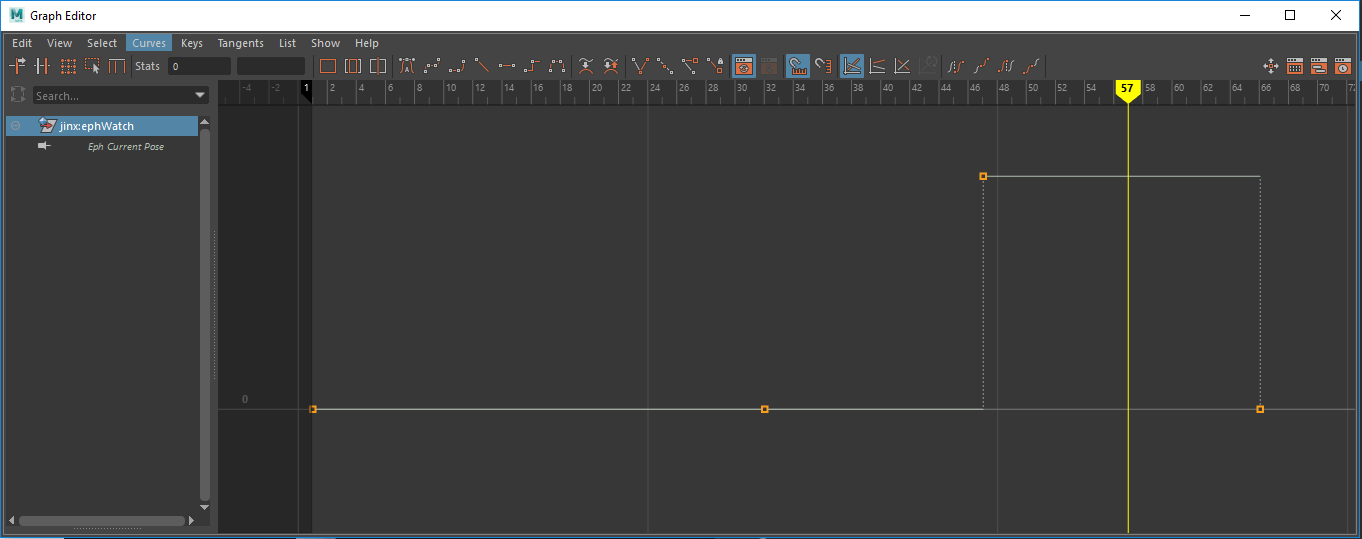Screen dimensions: 1362x539
Task: Select the Insert Keys tool
Action: (42, 66)
